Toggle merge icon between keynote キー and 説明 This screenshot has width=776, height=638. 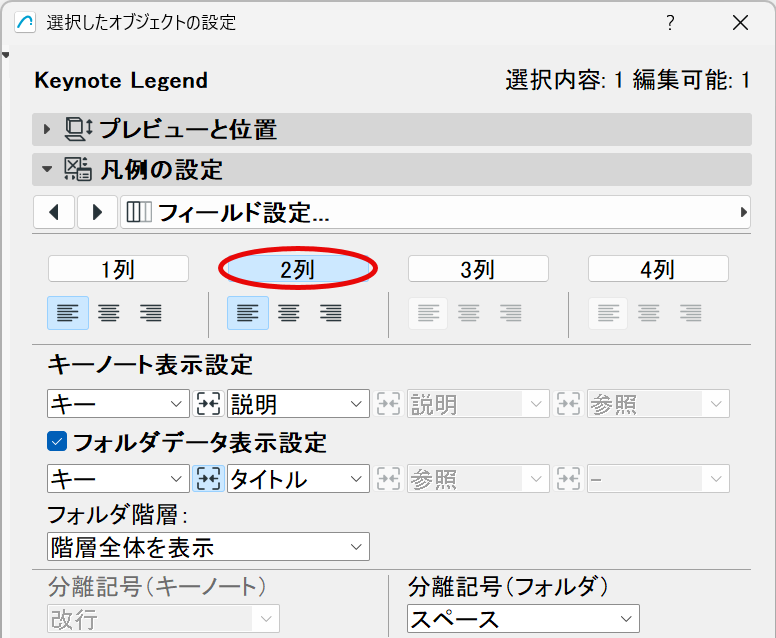click(x=208, y=404)
